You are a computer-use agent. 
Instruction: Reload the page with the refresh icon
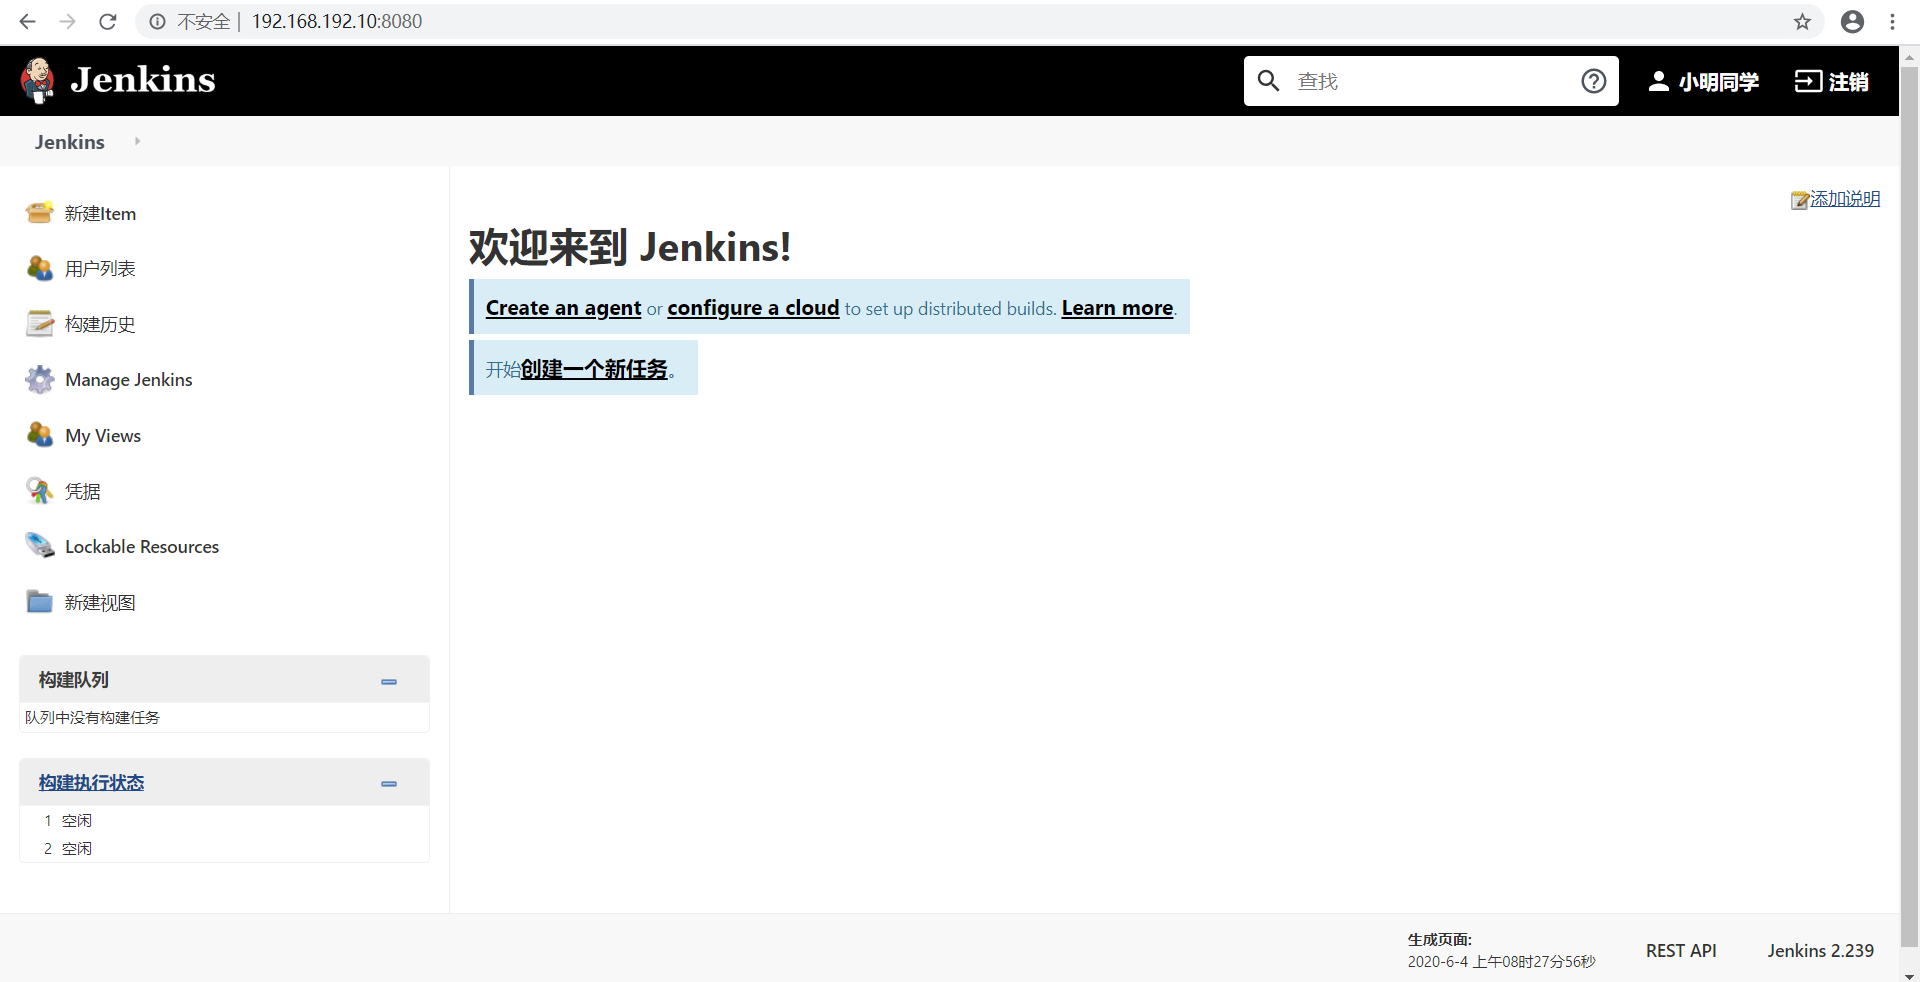[x=108, y=21]
